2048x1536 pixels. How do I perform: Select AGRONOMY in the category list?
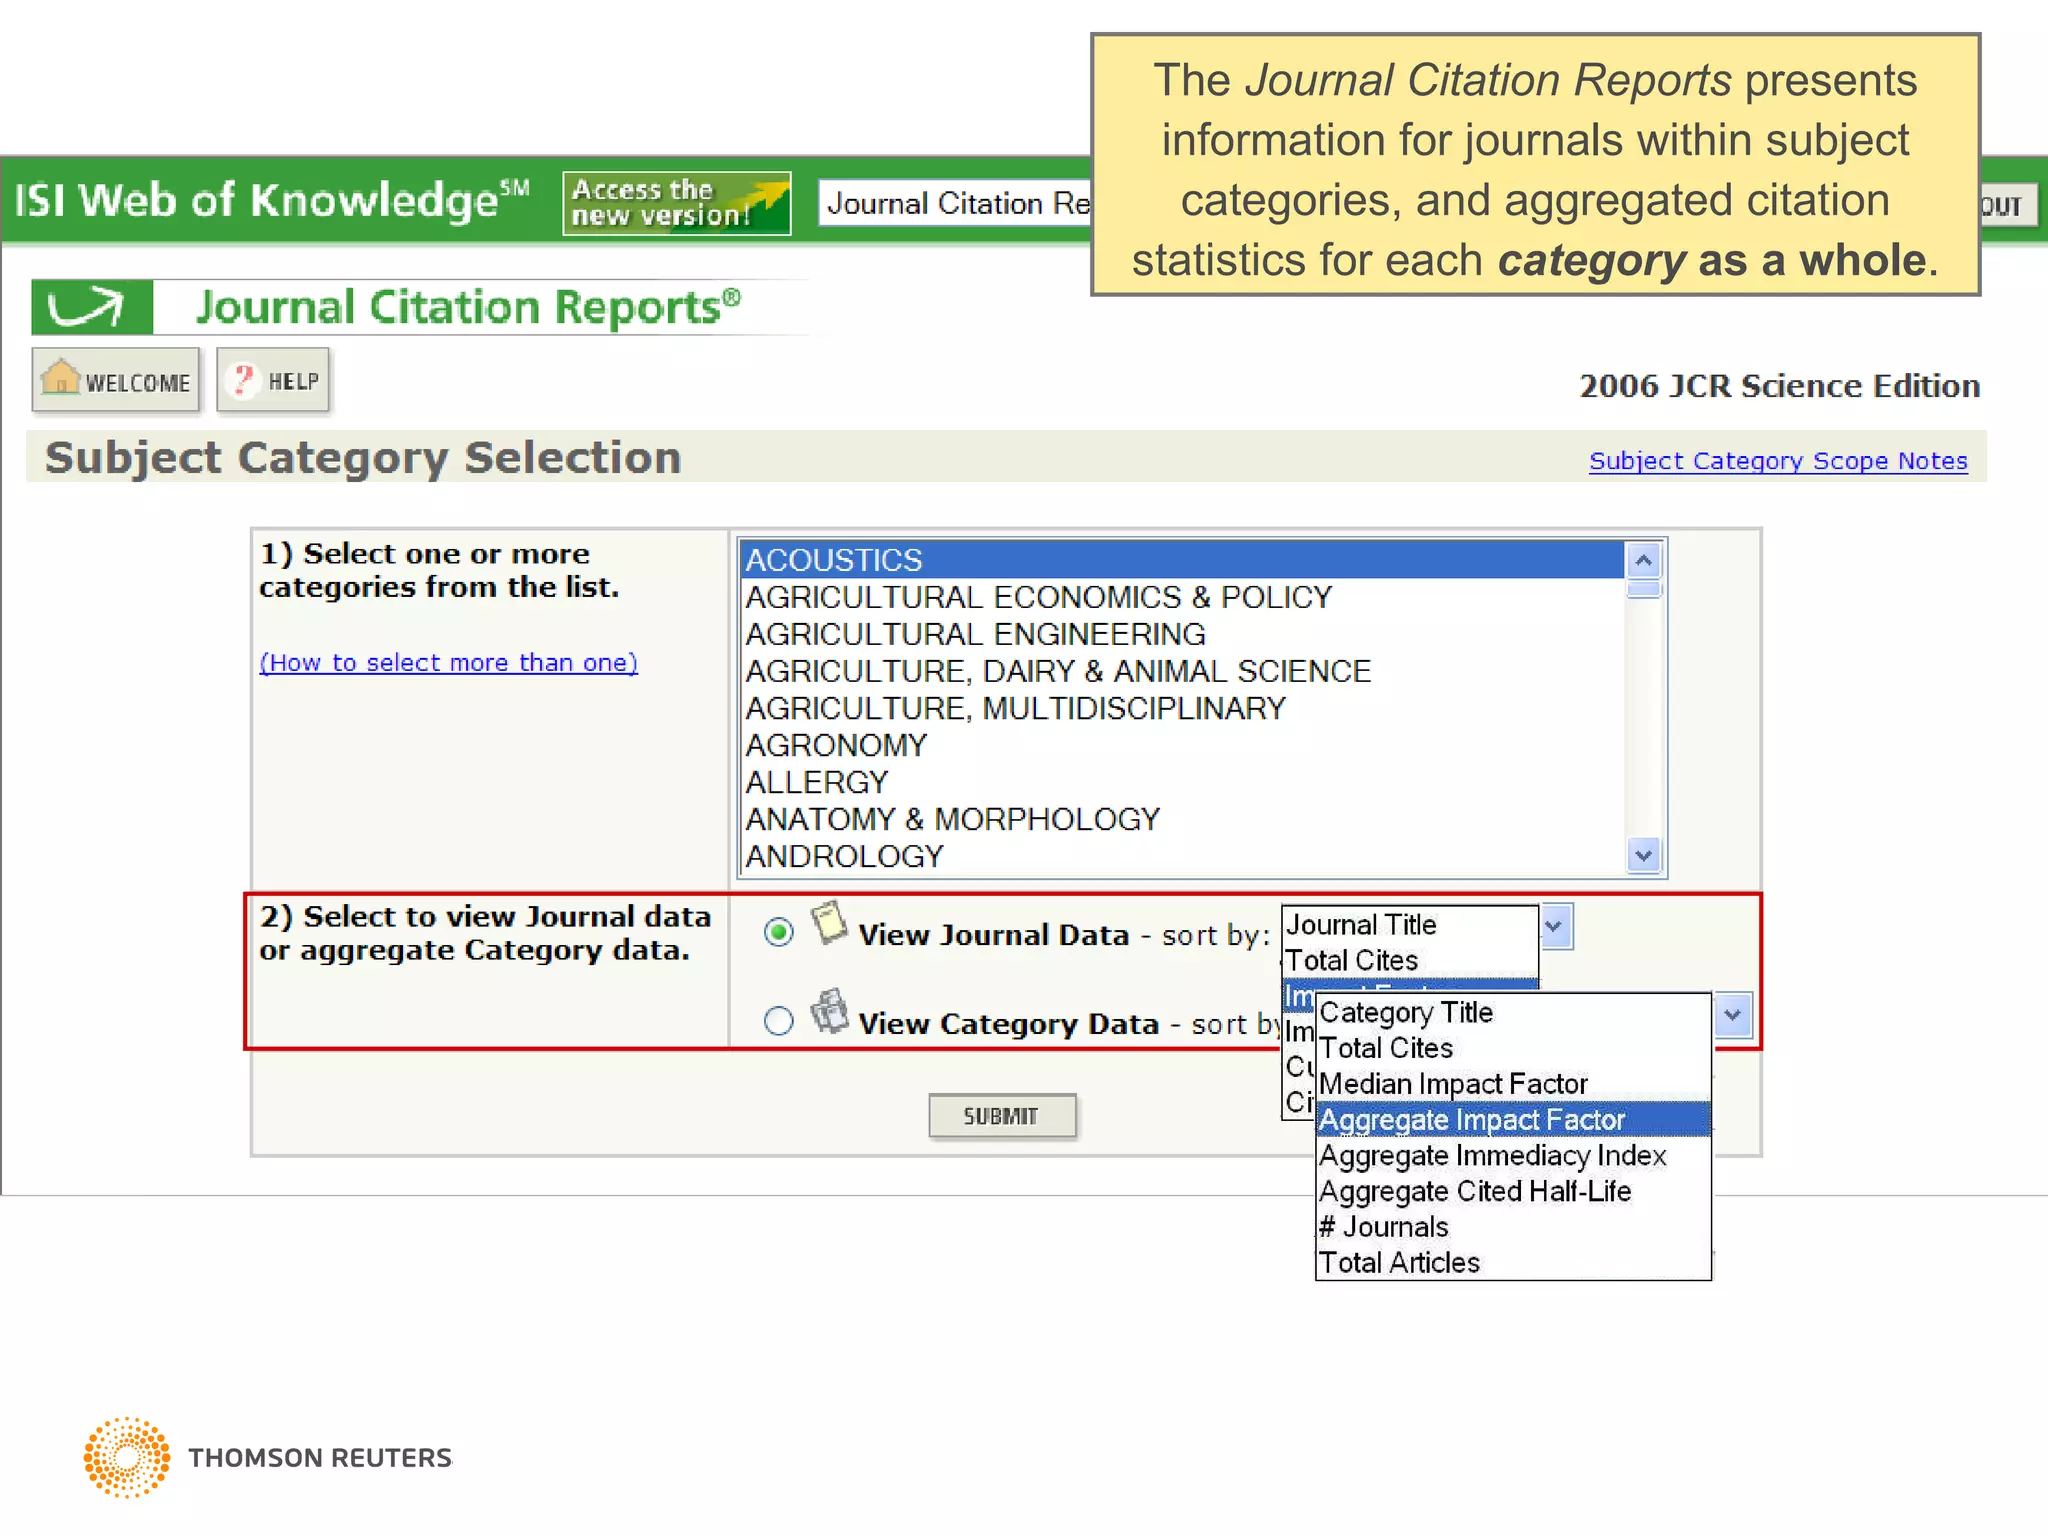pos(1182,745)
